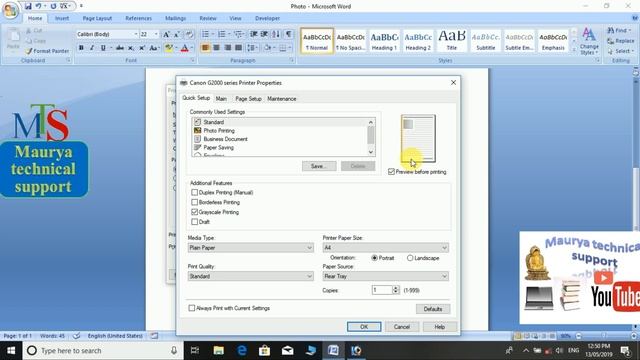This screenshot has height=360, width=640.
Task: Open Change Styles in Word ribbon
Action: [x=589, y=42]
